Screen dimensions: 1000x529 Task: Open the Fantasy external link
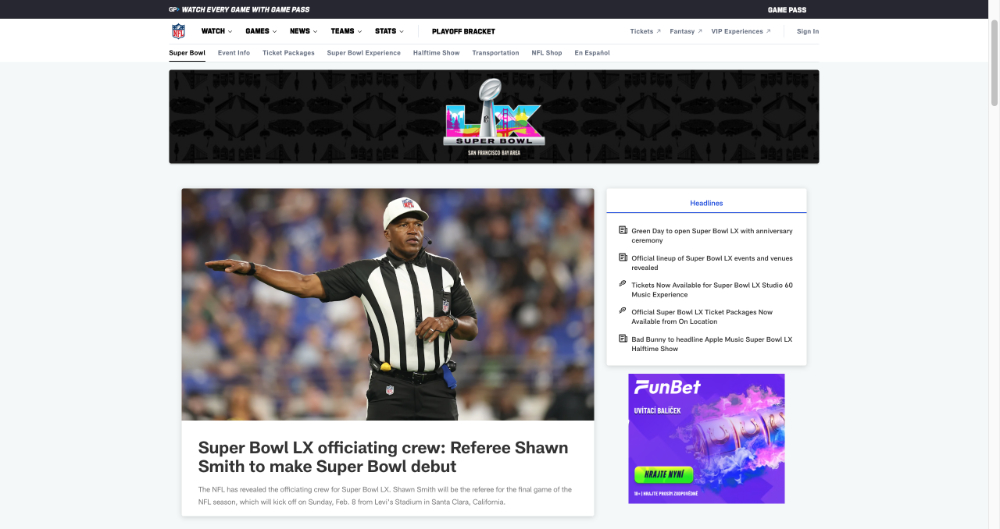click(x=686, y=31)
